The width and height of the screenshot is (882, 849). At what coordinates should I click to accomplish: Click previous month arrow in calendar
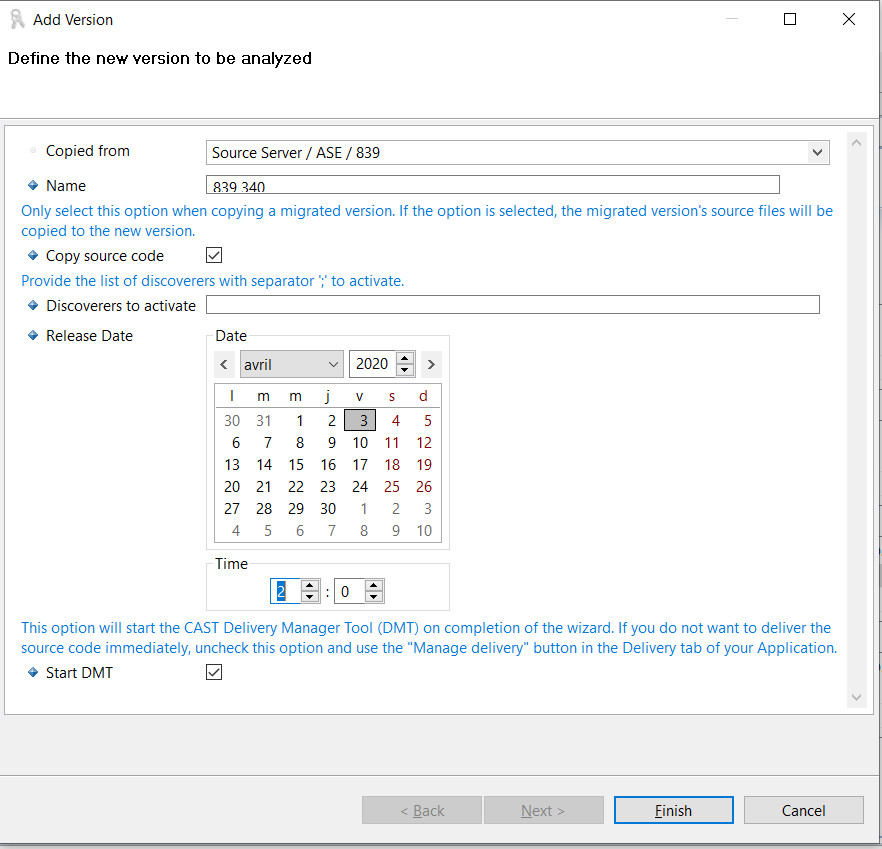(x=224, y=364)
